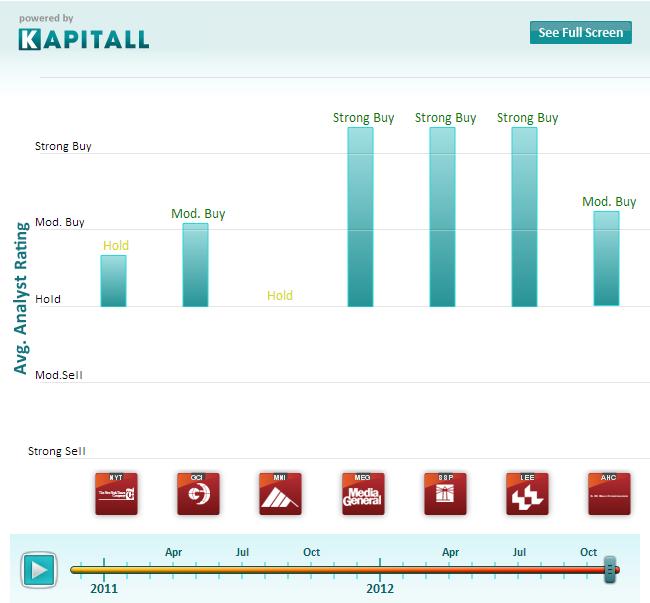Open the chart with See Full Screen

pyautogui.click(x=580, y=32)
